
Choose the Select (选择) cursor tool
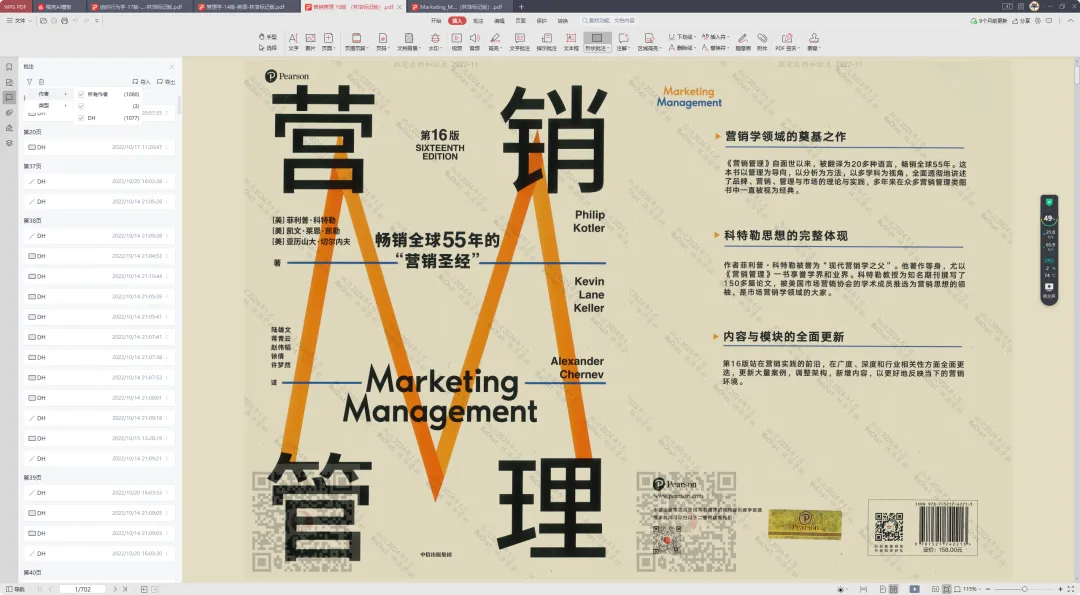(267, 48)
